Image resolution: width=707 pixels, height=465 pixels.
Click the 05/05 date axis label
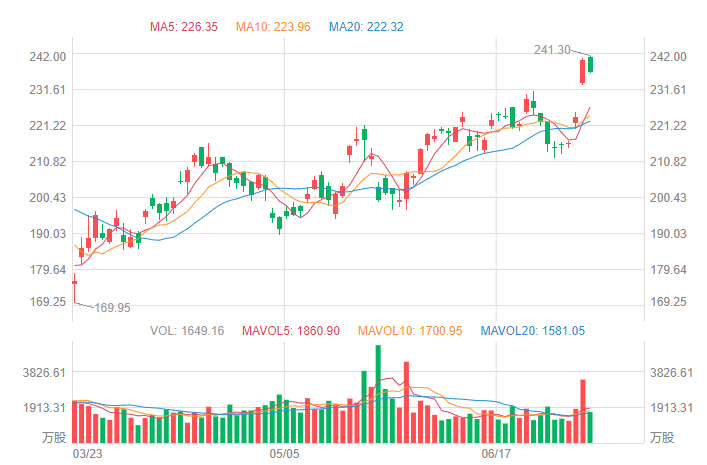tap(285, 453)
